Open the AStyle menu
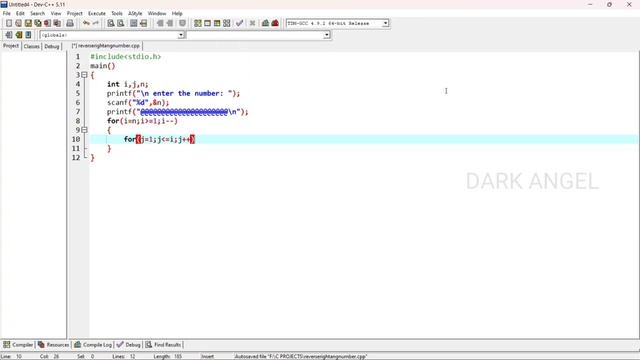The image size is (640, 360). [135, 13]
